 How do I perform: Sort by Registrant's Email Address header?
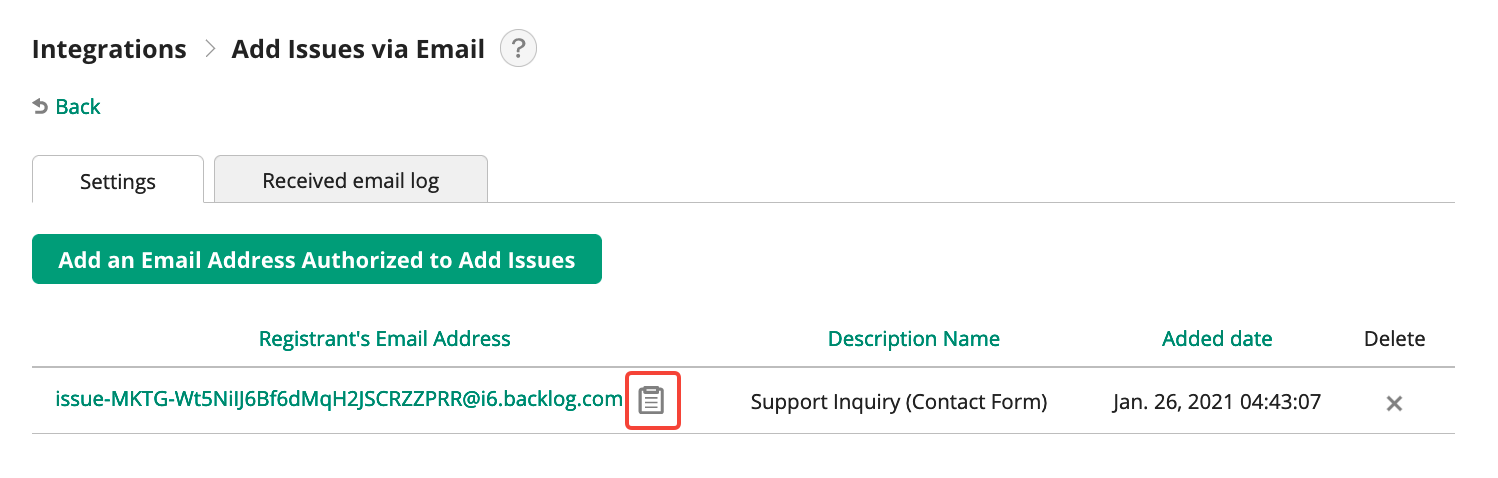384,339
